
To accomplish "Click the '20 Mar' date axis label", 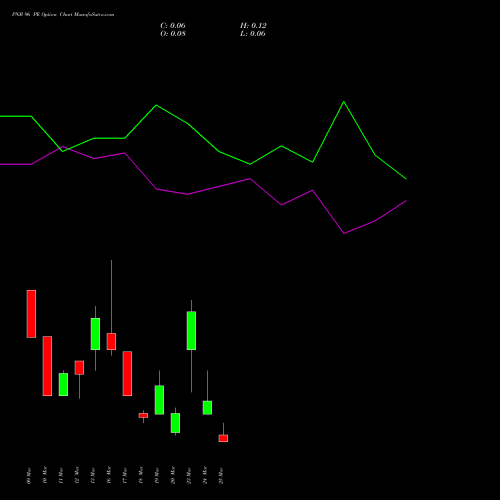I will 173,475.
